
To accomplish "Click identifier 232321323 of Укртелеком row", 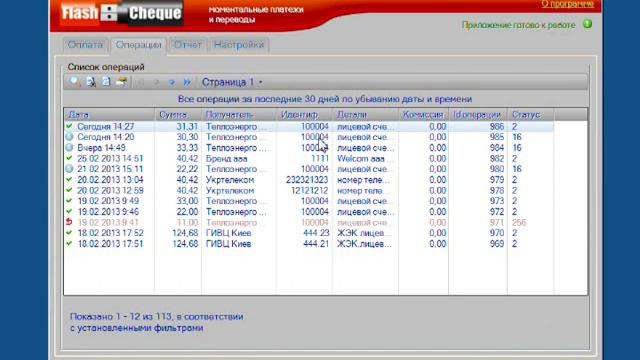I will (307, 180).
